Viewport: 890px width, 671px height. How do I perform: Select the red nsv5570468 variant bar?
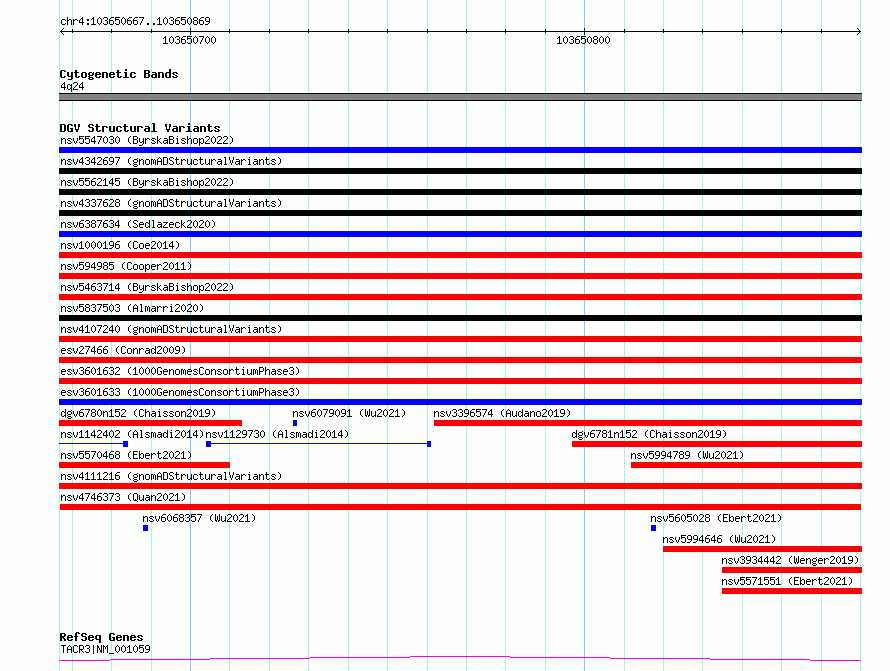pos(144,465)
